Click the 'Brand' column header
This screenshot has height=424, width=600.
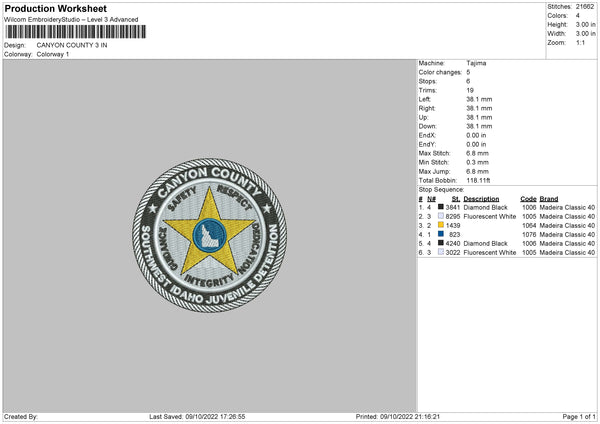[549, 199]
